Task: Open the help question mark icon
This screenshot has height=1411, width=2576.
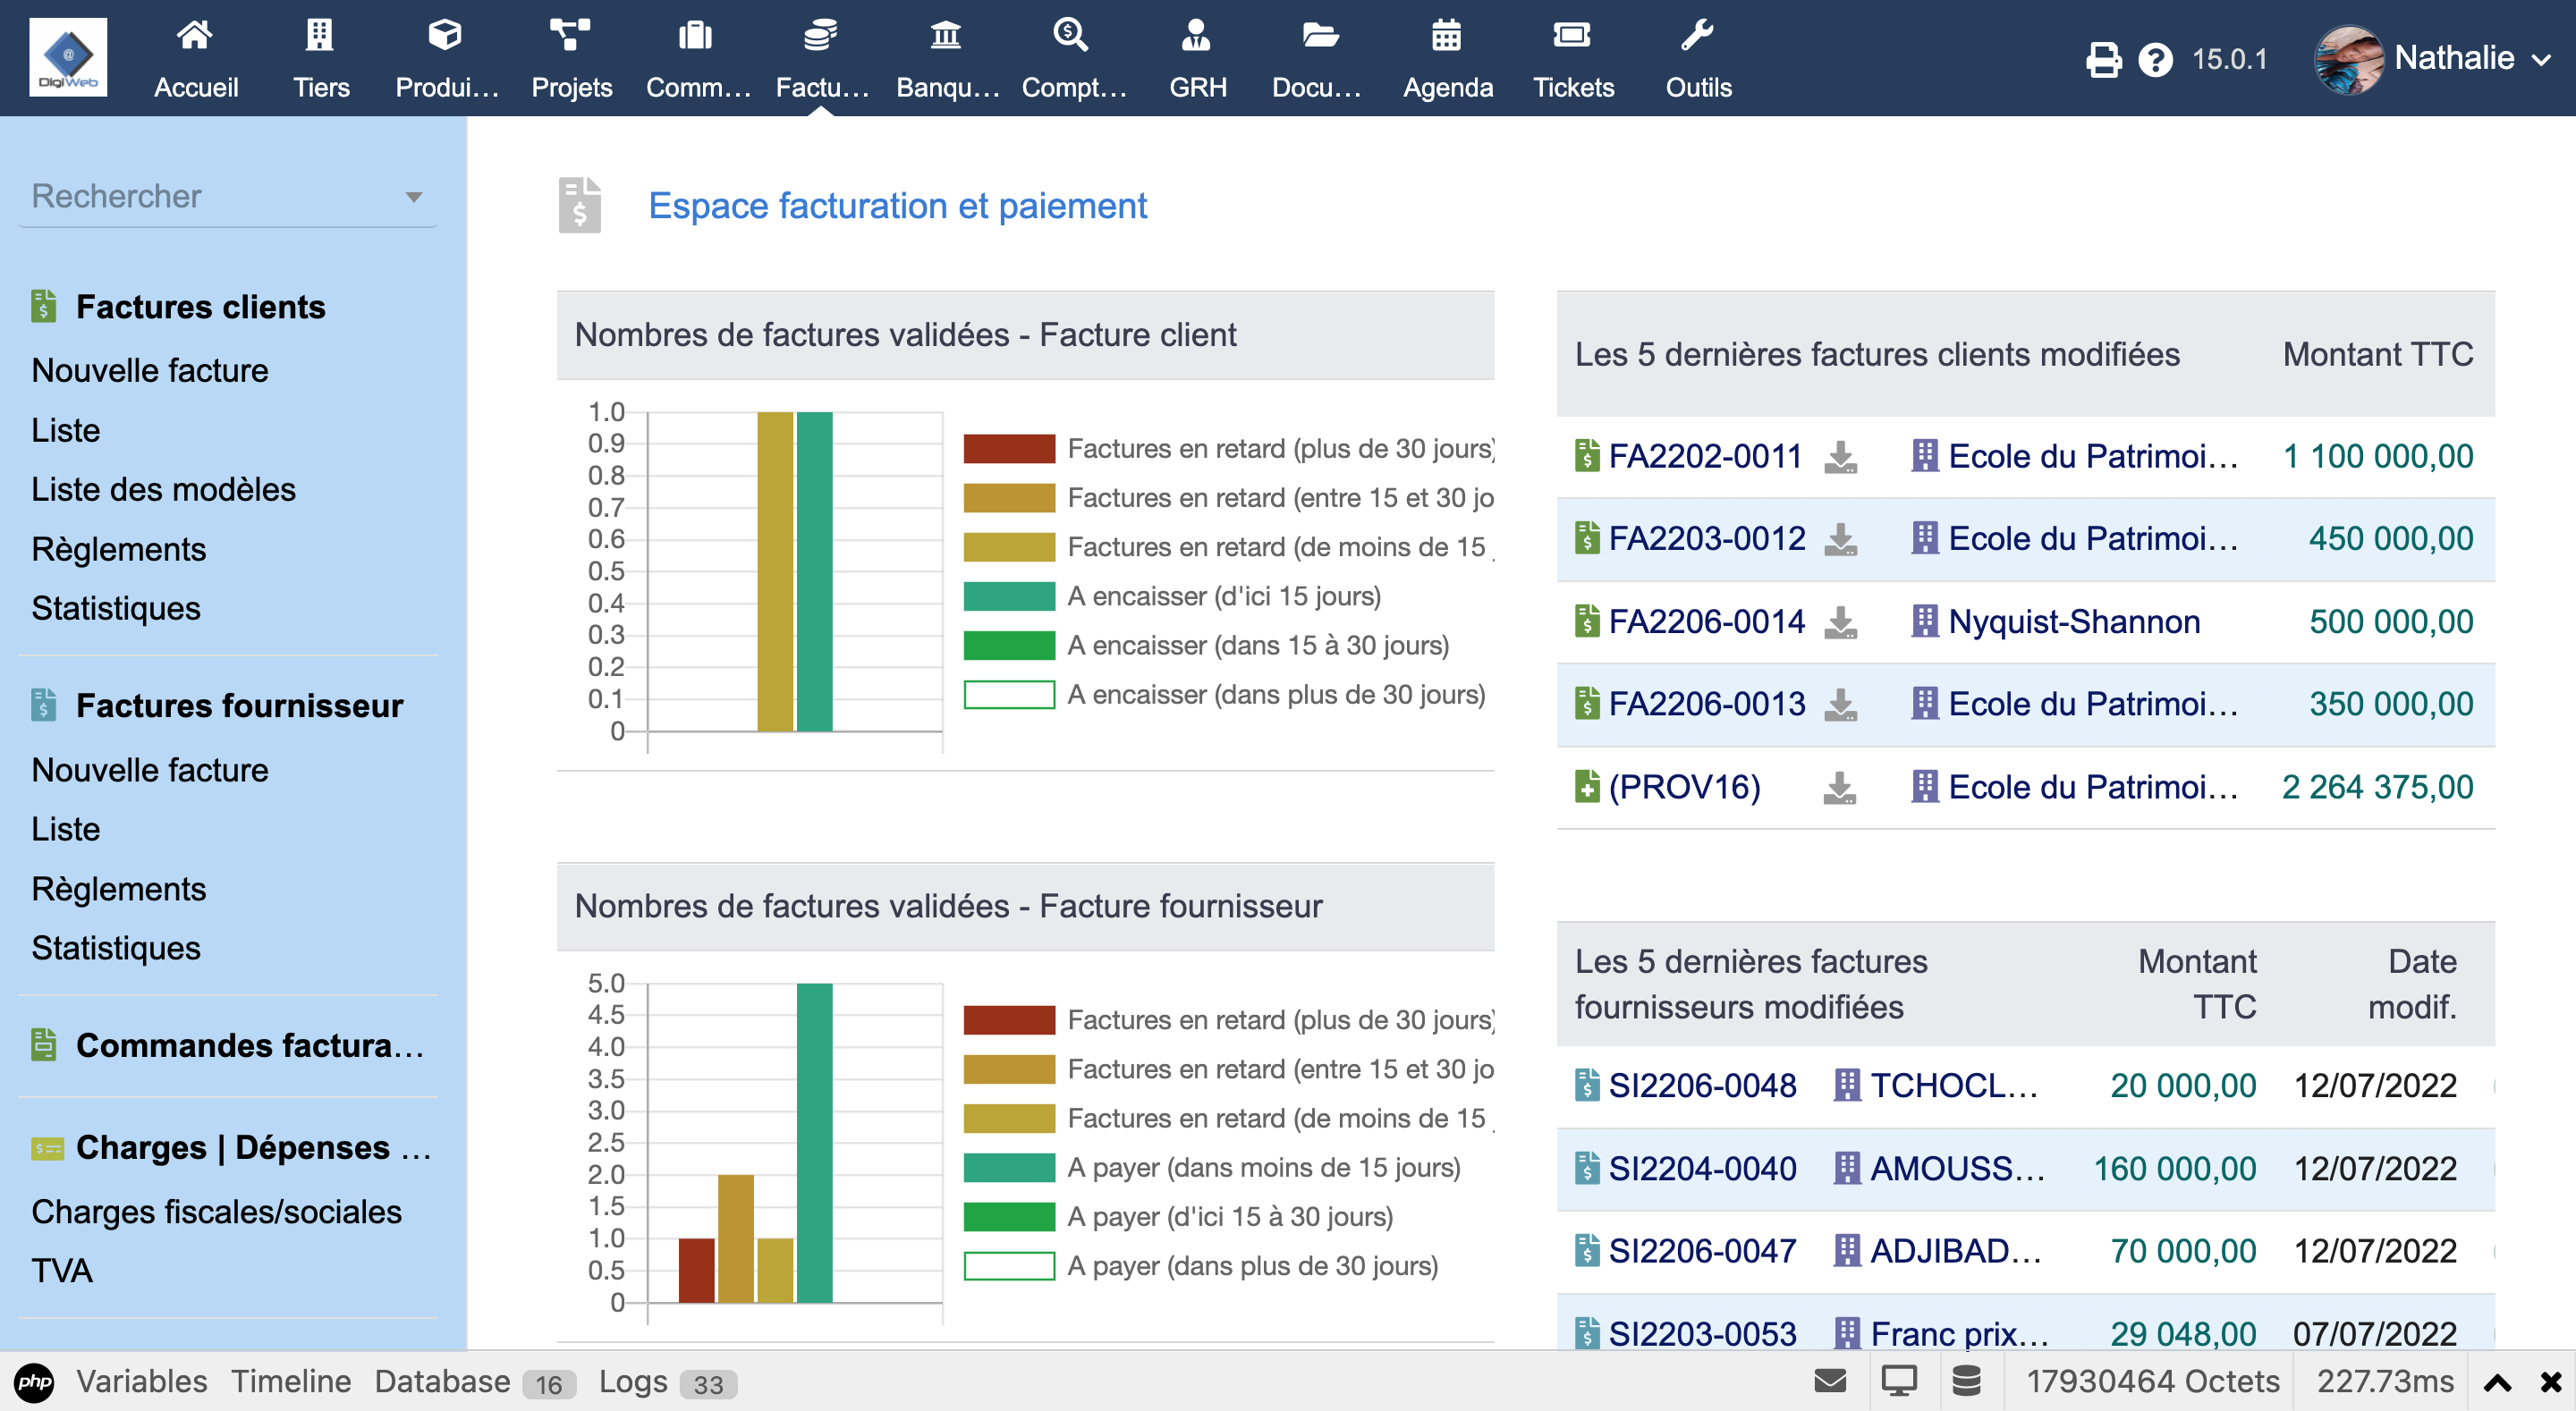Action: click(x=2154, y=60)
